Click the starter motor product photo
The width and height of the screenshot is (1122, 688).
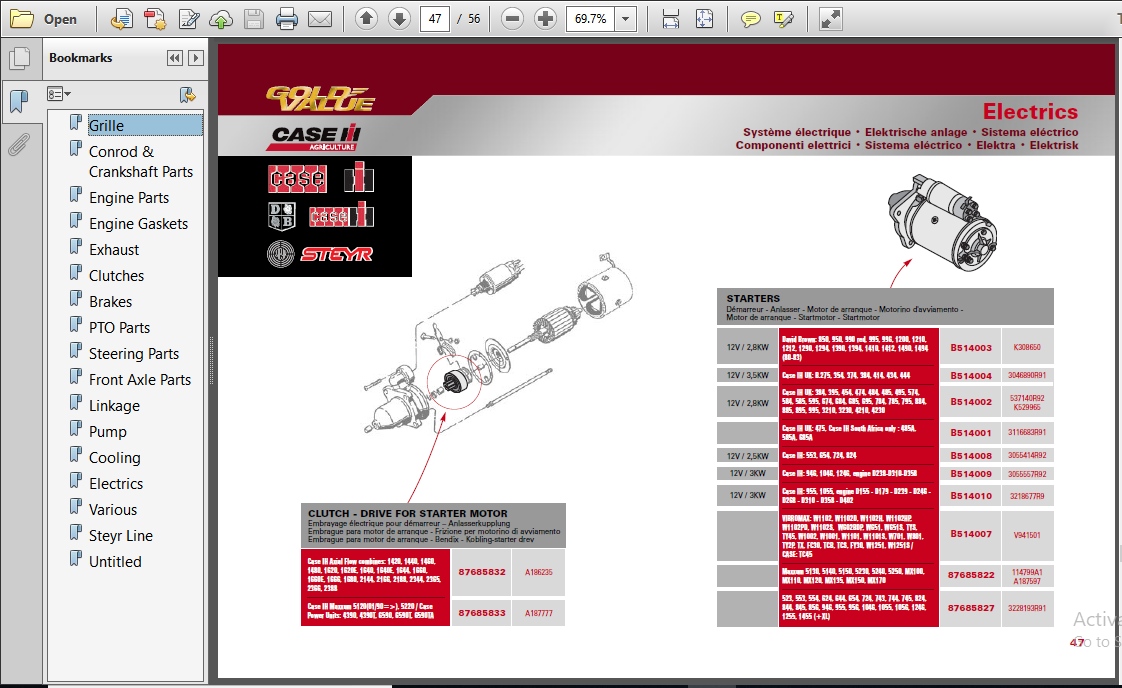pos(941,222)
